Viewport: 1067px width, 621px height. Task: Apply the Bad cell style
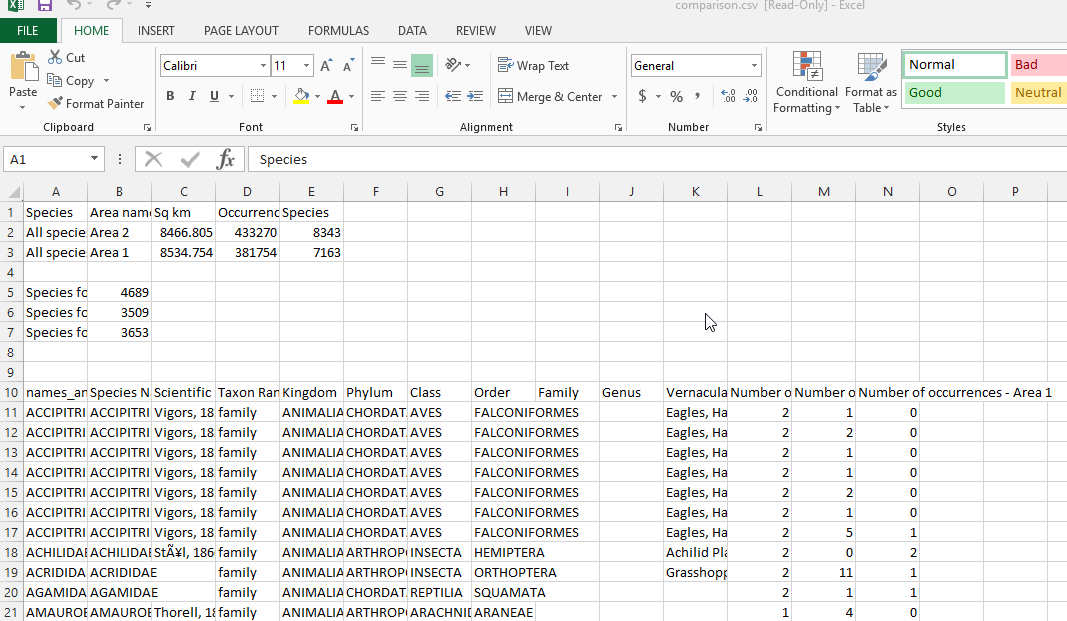click(x=1038, y=65)
